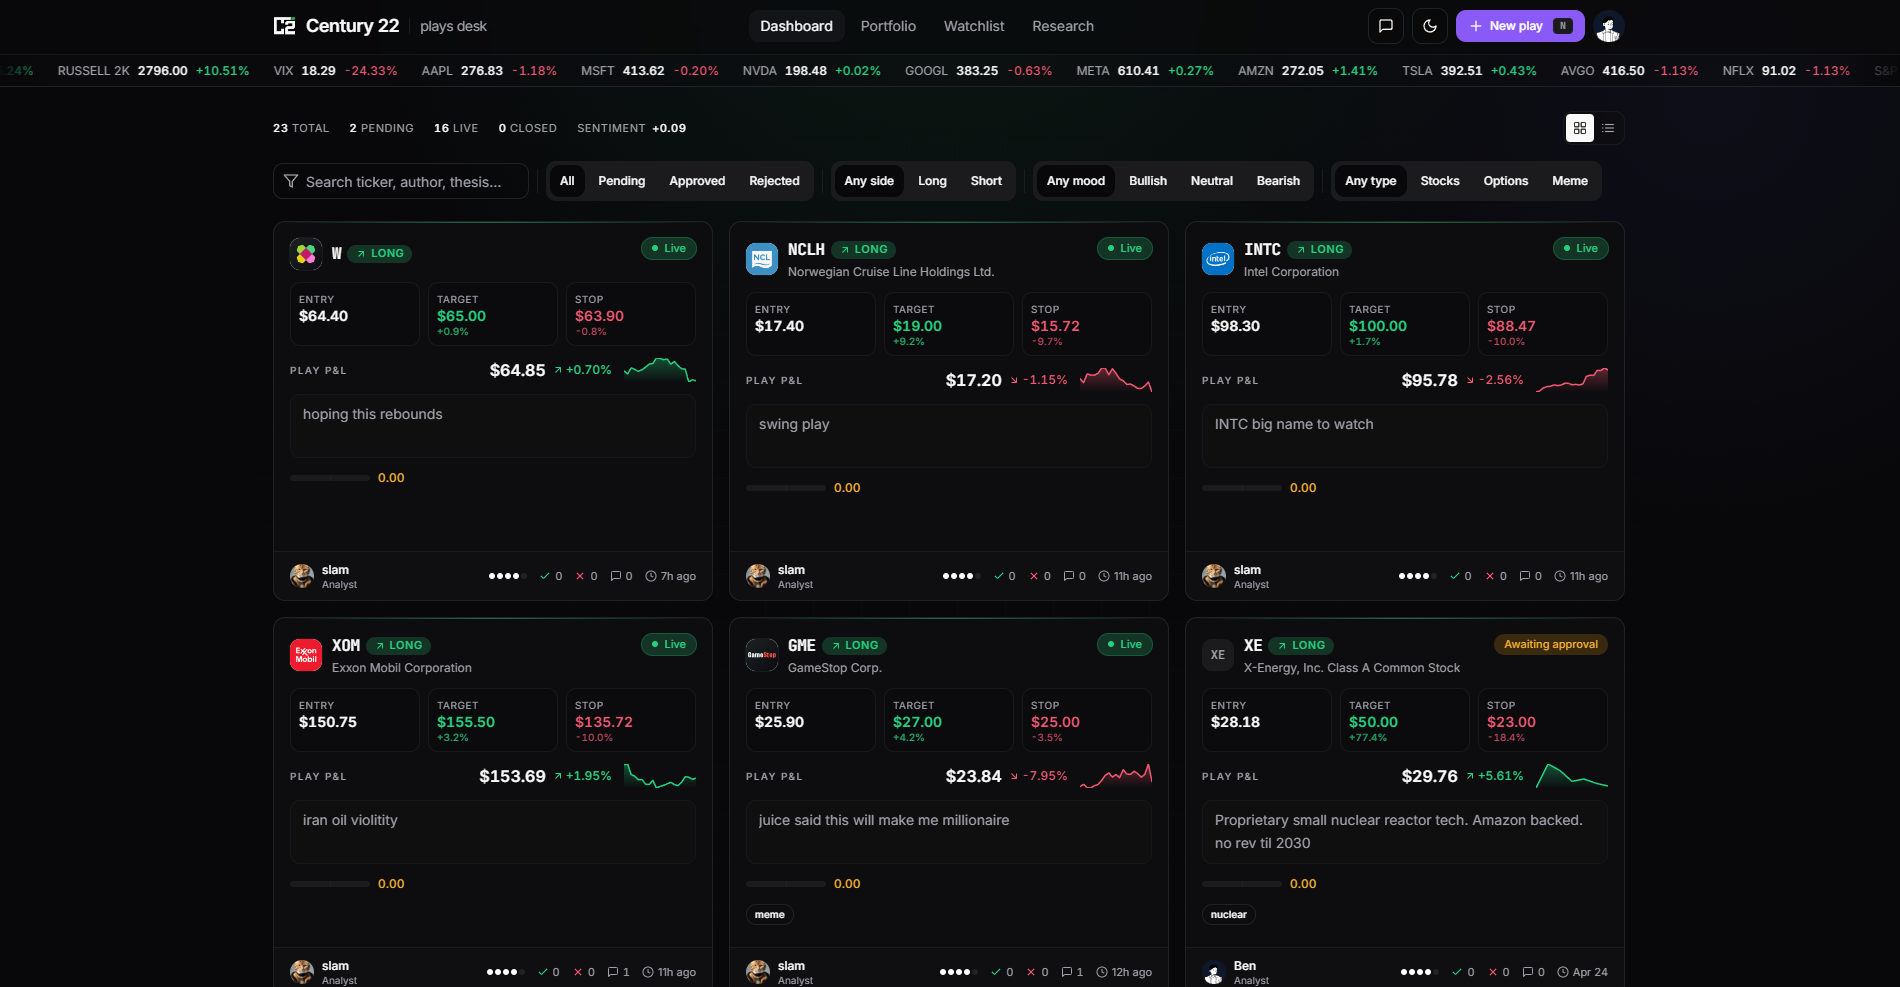Click the nuclear tag on XE card
Viewport: 1900px width, 987px height.
(1228, 915)
